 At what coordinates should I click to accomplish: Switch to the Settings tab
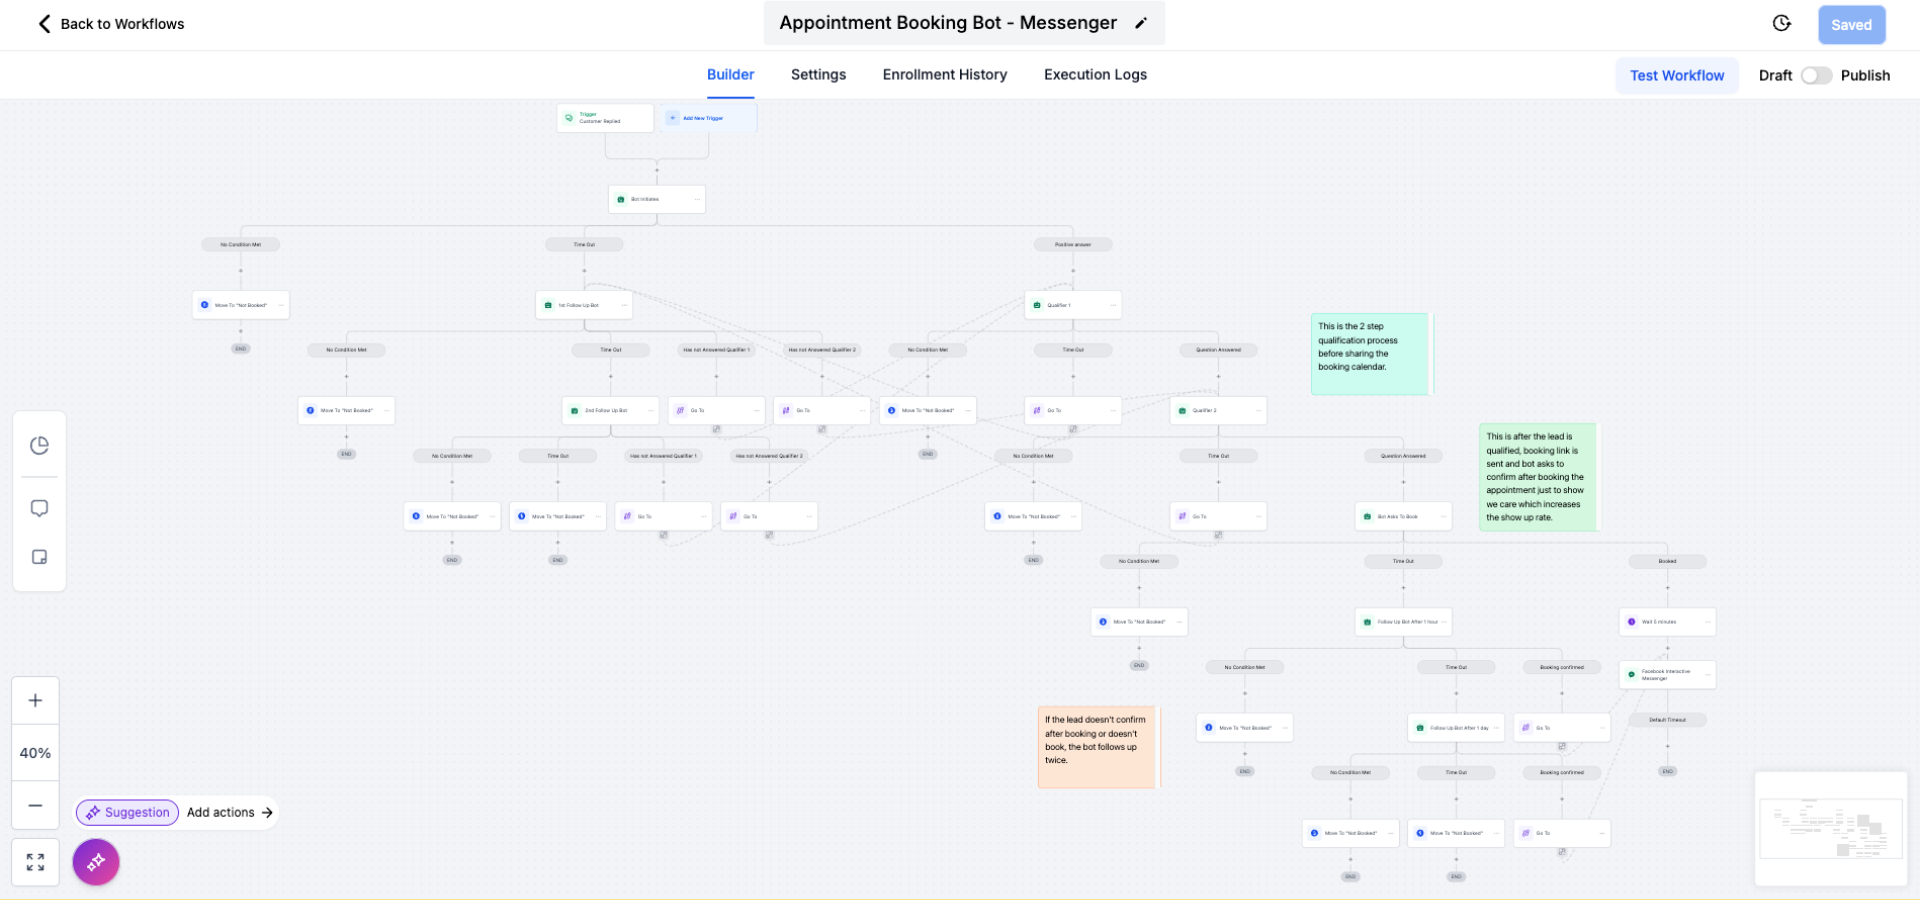click(818, 75)
